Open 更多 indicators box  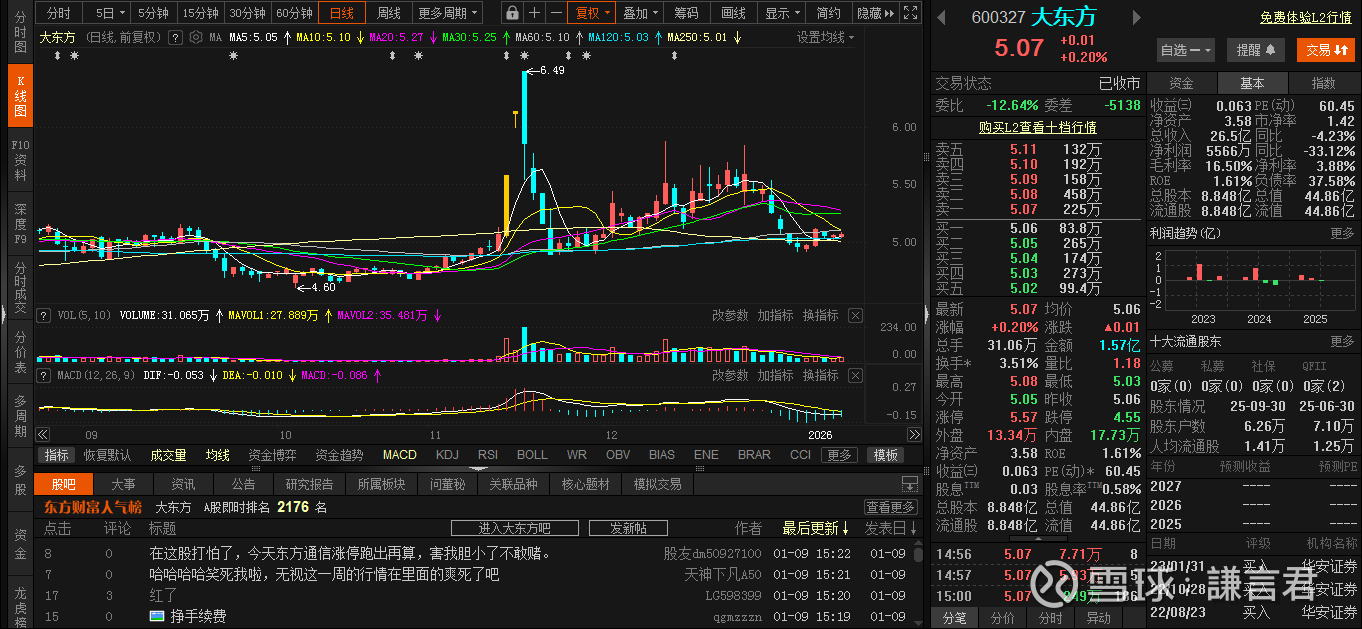tap(839, 455)
